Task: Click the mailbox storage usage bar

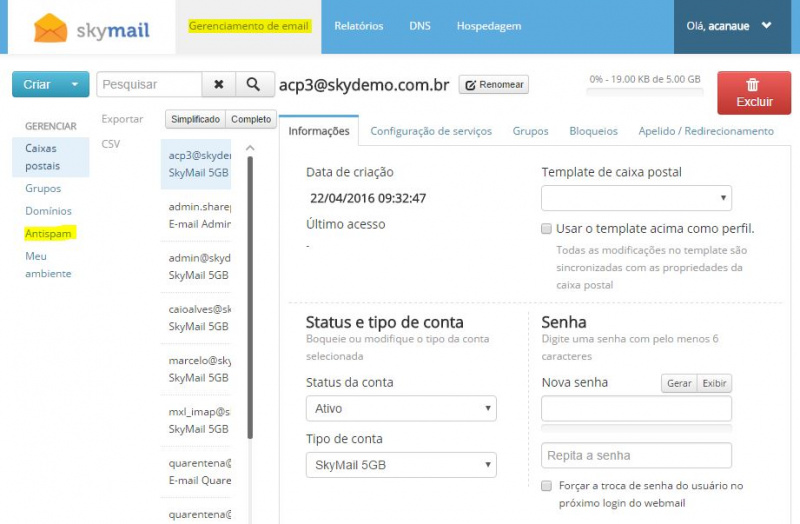Action: tap(645, 92)
